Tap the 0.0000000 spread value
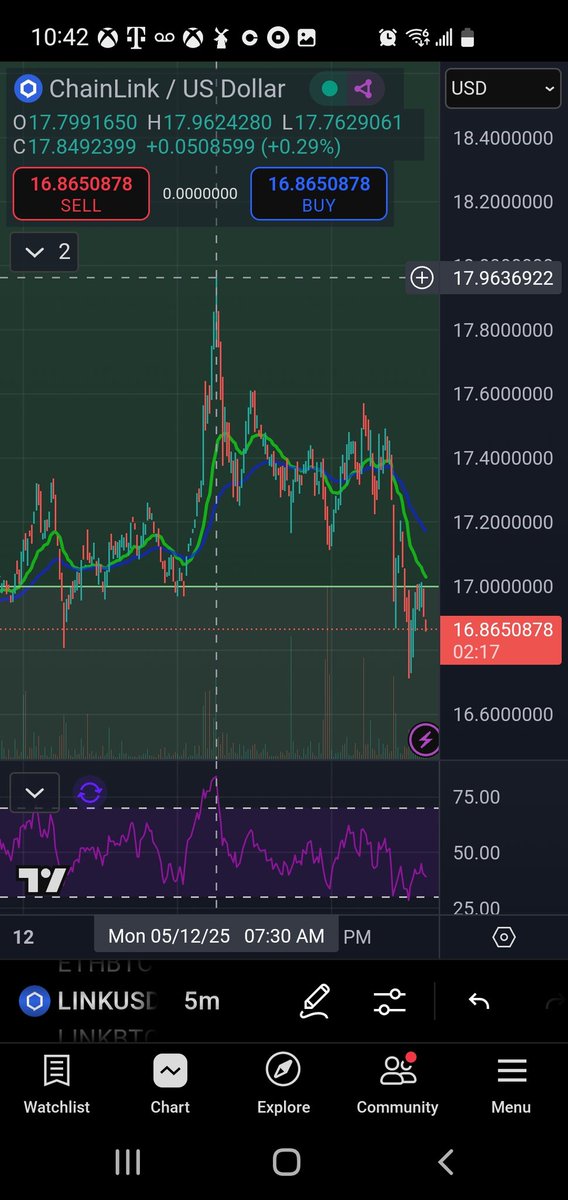Viewport: 568px width, 1200px height. click(200, 193)
